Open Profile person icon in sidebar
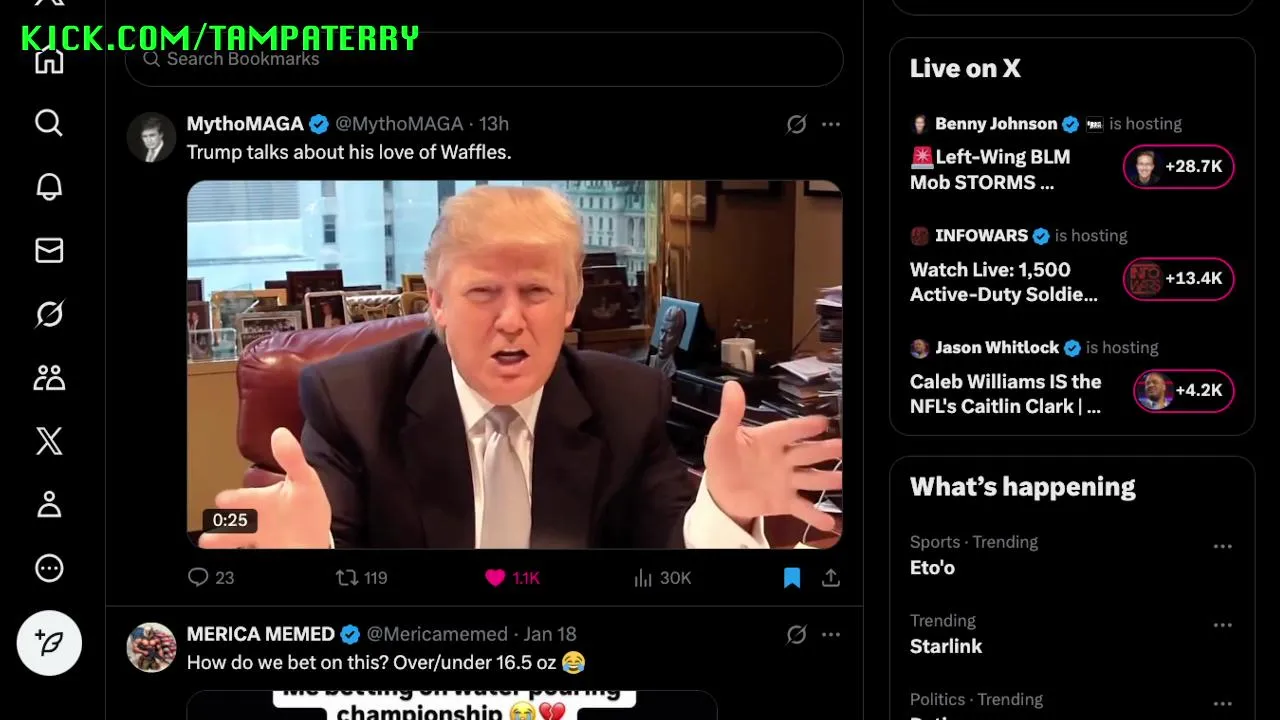This screenshot has width=1280, height=720. (x=49, y=505)
